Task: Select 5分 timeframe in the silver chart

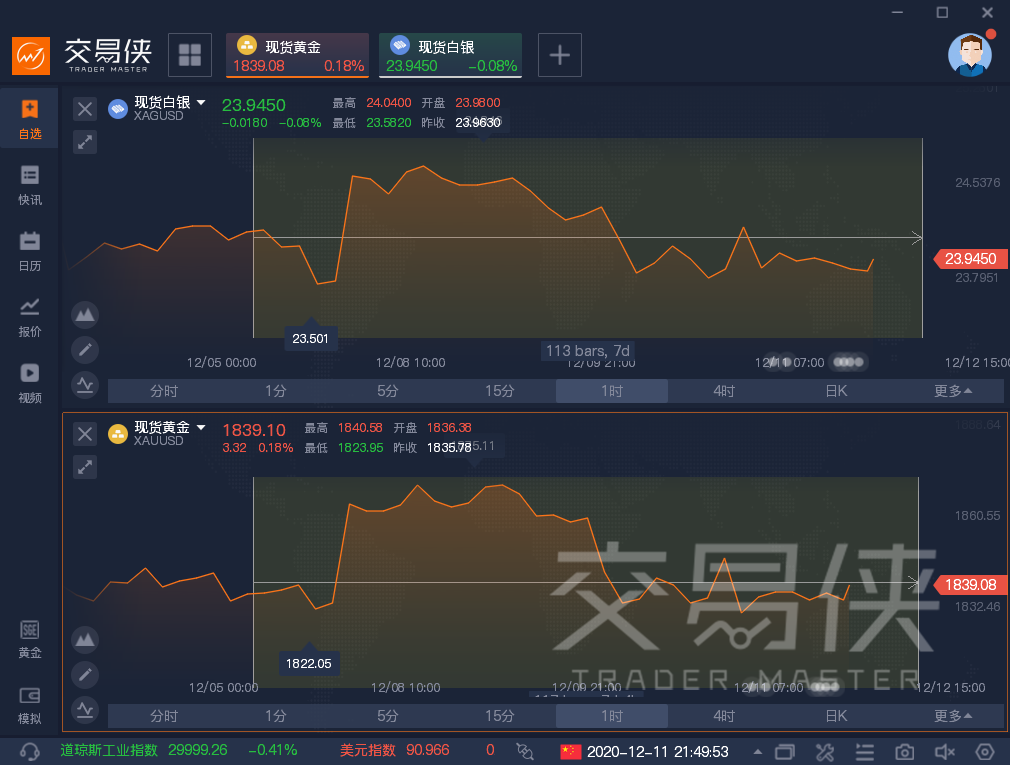Action: click(x=388, y=391)
